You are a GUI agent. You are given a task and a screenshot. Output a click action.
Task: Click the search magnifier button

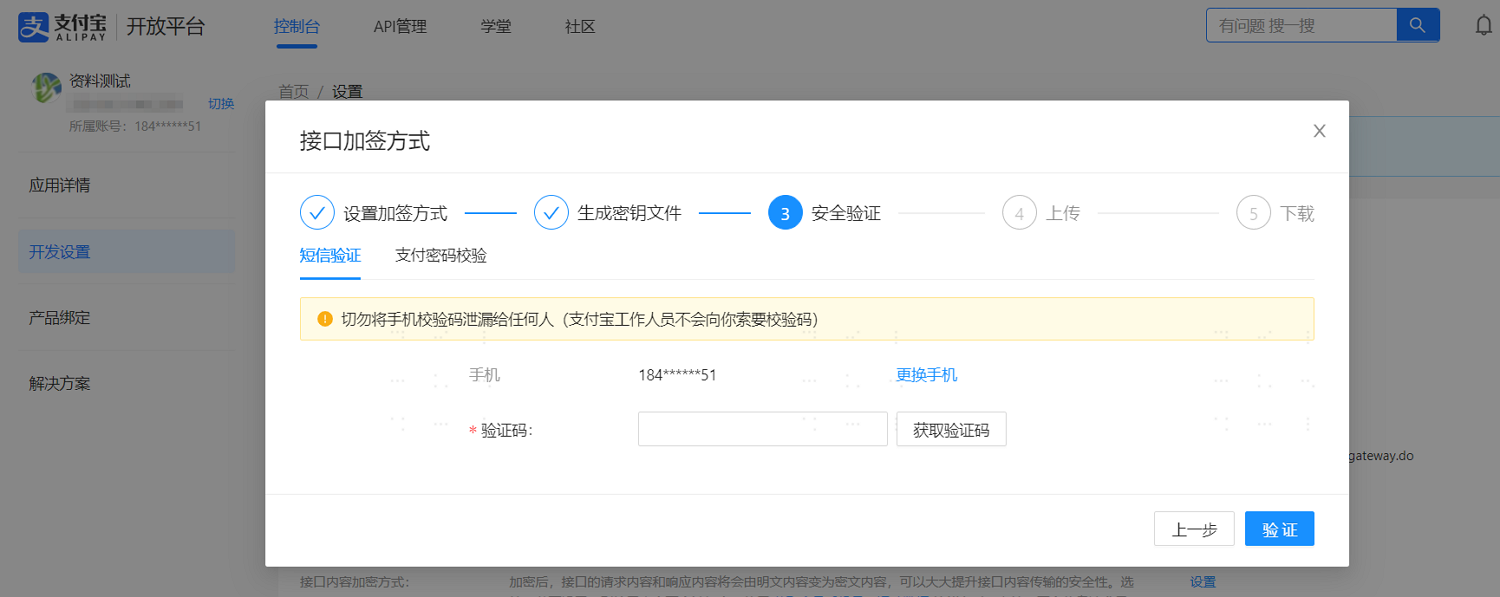click(1418, 25)
